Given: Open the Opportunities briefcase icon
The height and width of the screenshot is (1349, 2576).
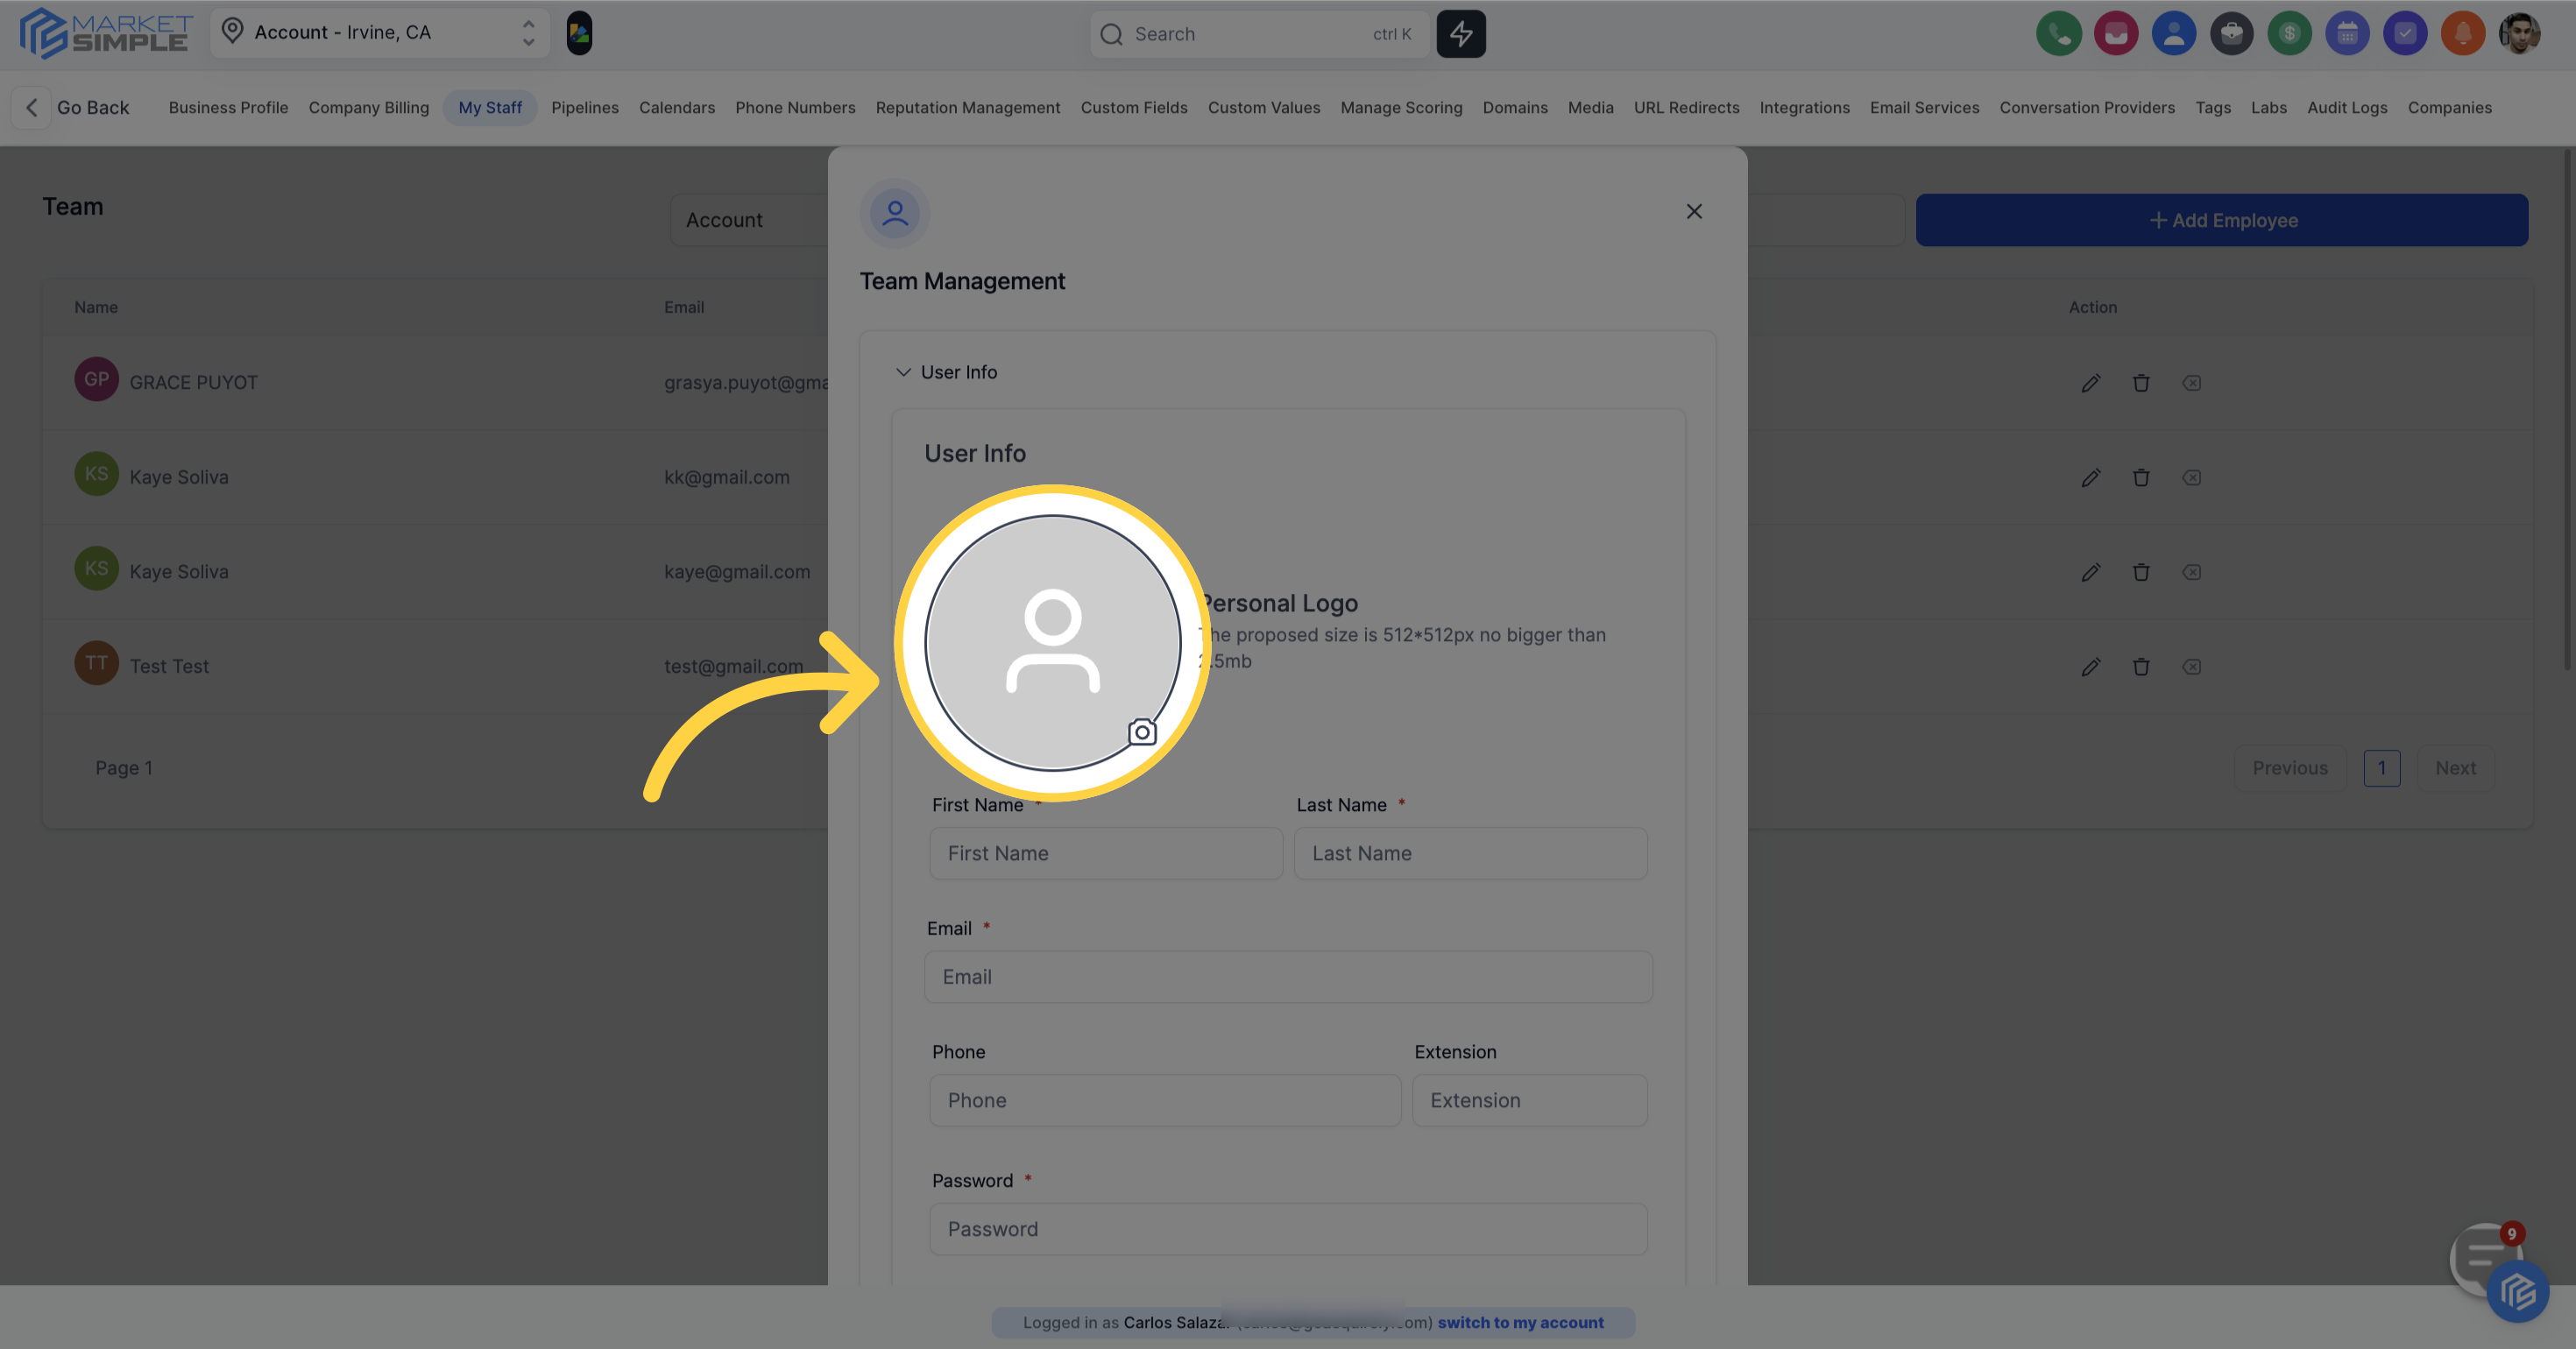Looking at the screenshot, I should pos(2232,33).
